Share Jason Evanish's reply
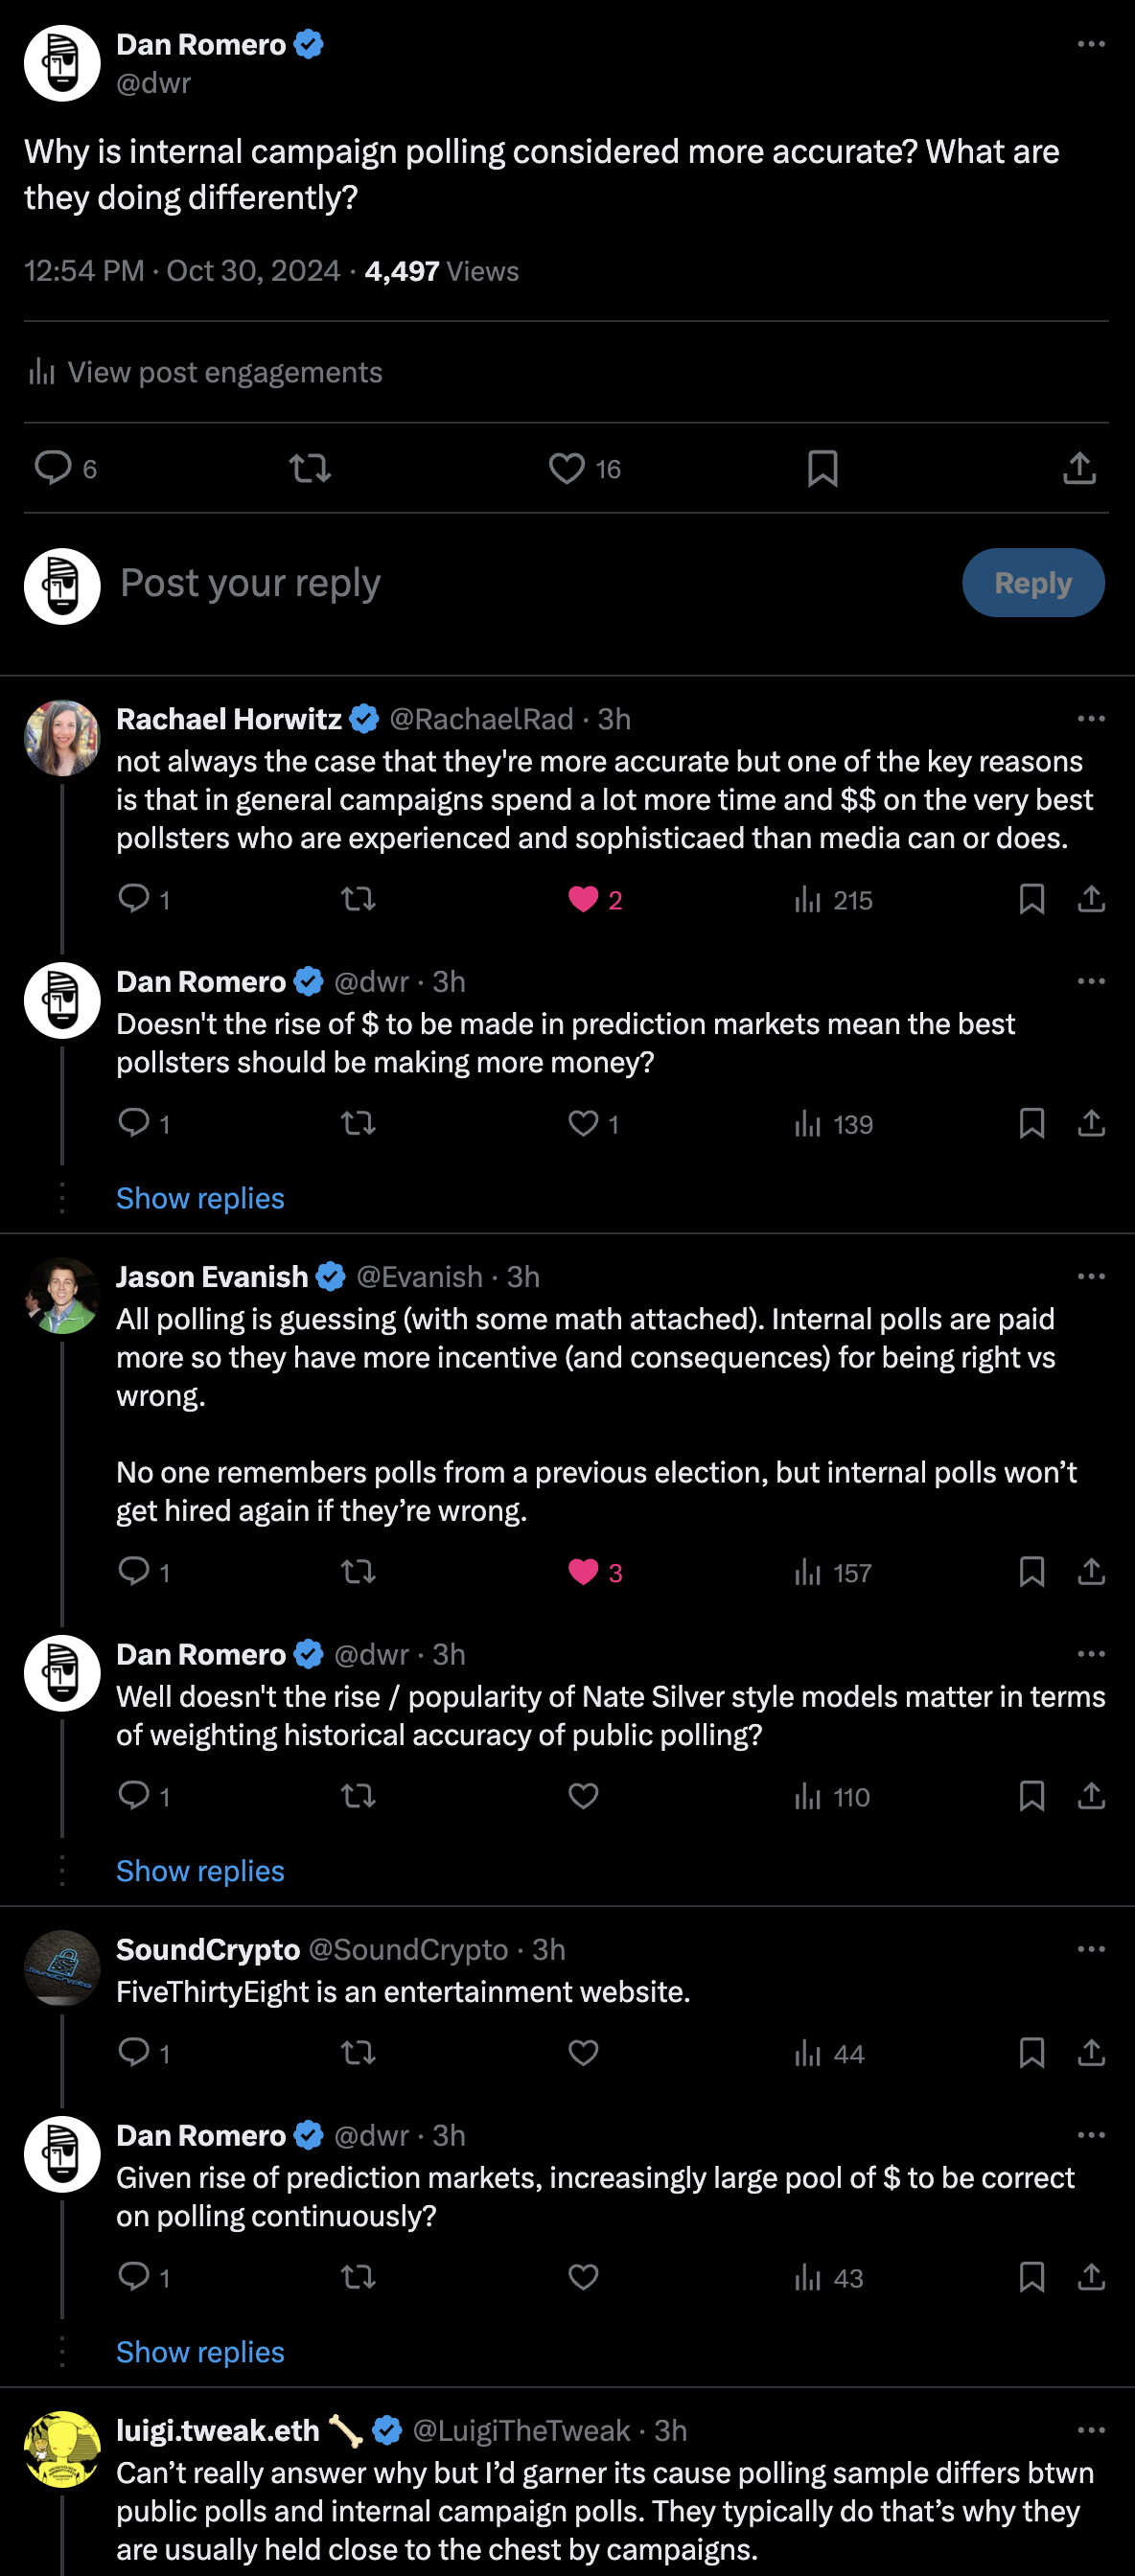 1091,1572
